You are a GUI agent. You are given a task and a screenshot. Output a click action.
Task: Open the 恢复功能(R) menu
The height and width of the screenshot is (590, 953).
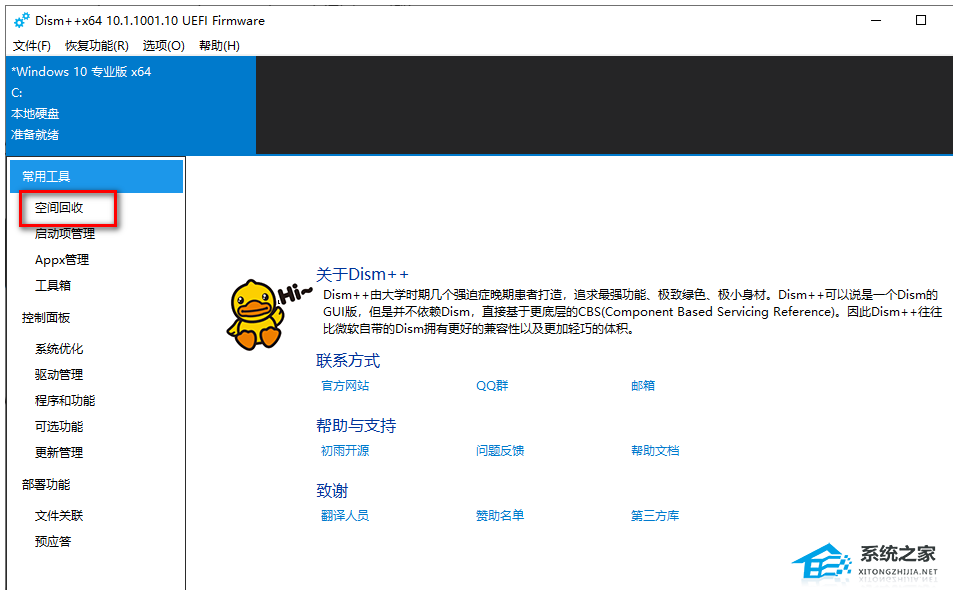tap(97, 46)
